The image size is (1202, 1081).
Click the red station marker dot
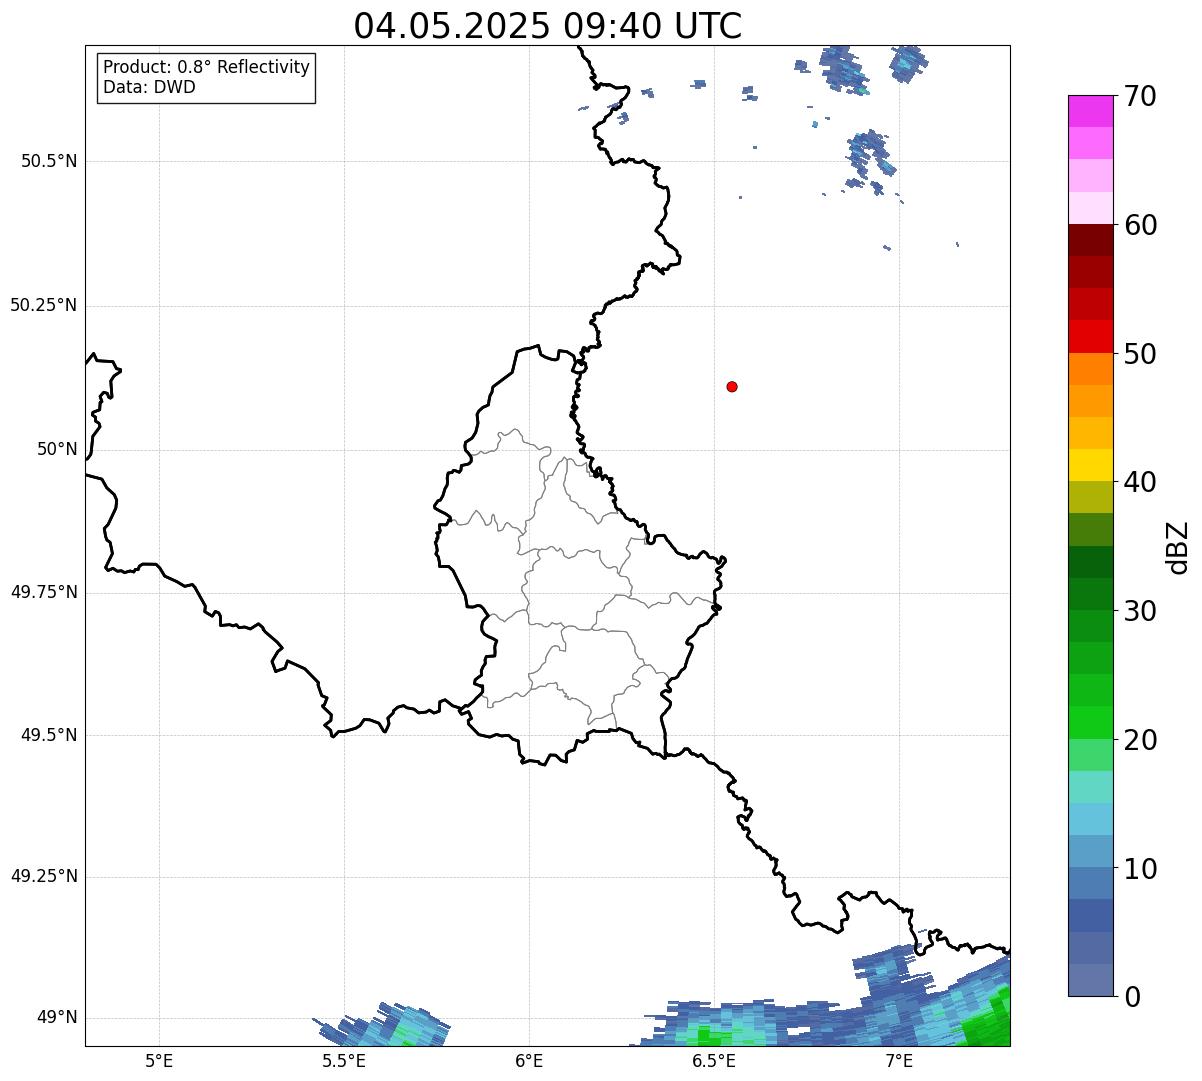click(732, 386)
